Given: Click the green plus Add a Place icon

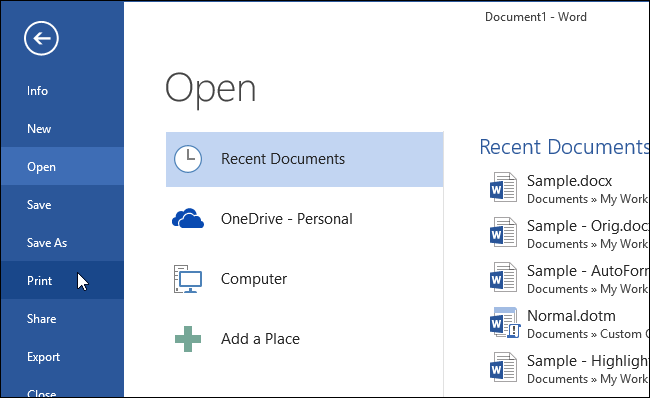Looking at the screenshot, I should [x=188, y=339].
